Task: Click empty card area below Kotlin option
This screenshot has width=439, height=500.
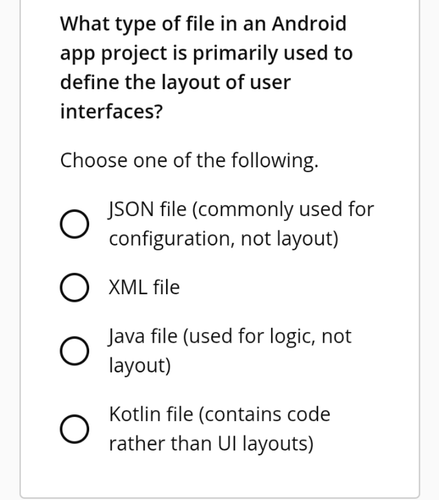Action: (x=219, y=475)
